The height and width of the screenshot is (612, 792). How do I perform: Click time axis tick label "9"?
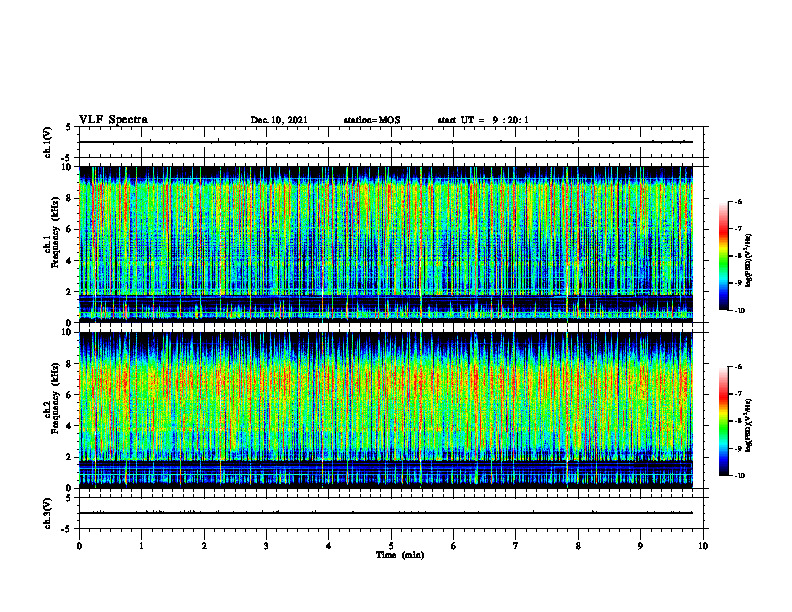pos(640,546)
